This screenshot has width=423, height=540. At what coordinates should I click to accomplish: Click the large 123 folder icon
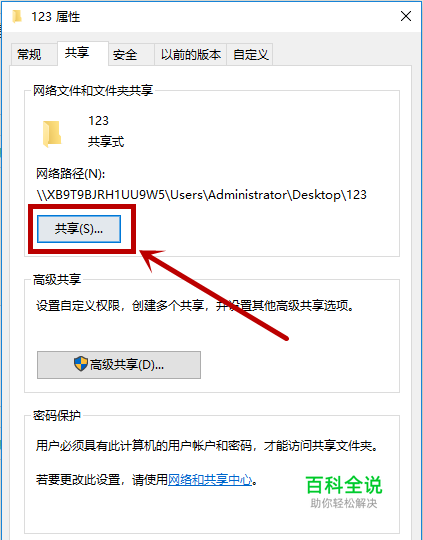click(x=52, y=134)
